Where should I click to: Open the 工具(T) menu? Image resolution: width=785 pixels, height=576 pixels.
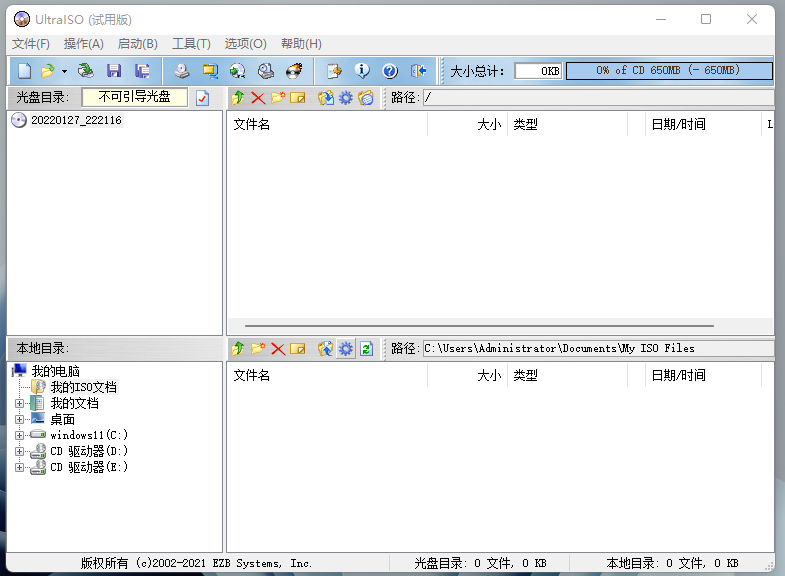191,44
